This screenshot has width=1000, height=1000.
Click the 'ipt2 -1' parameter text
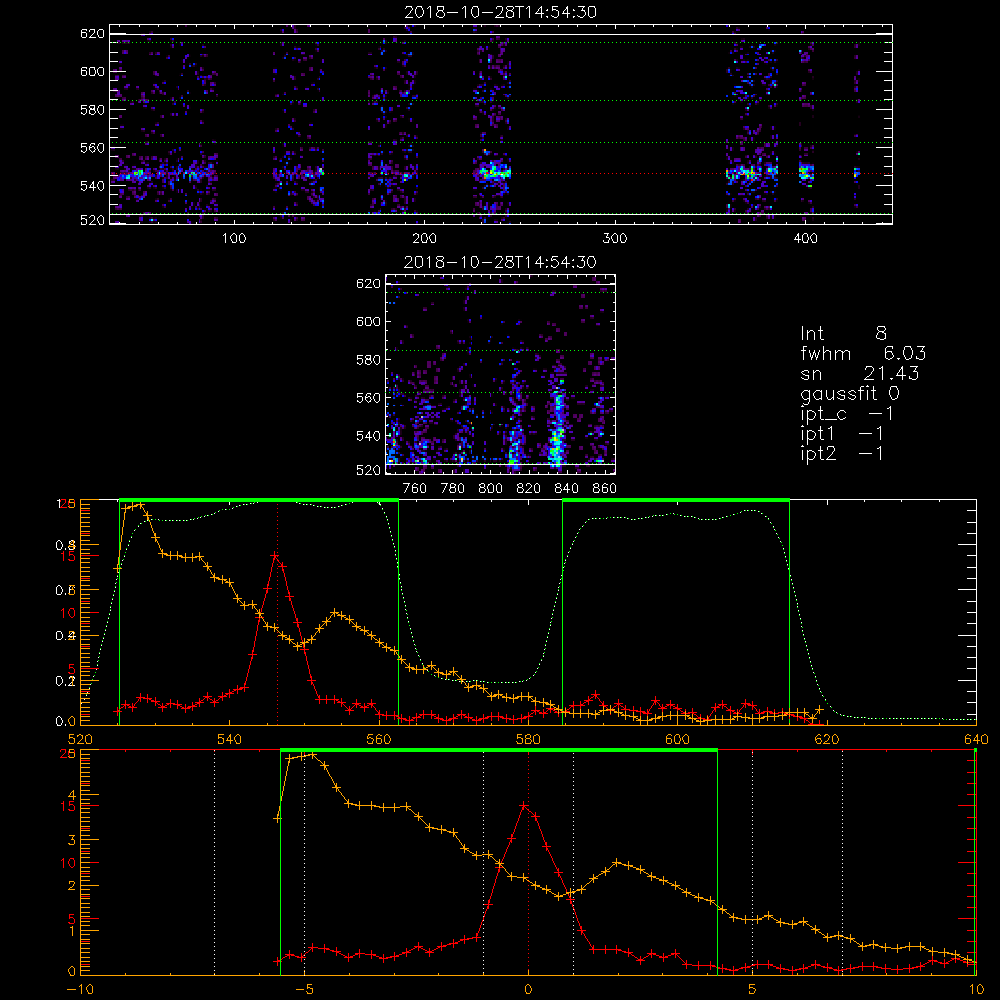[x=842, y=454]
